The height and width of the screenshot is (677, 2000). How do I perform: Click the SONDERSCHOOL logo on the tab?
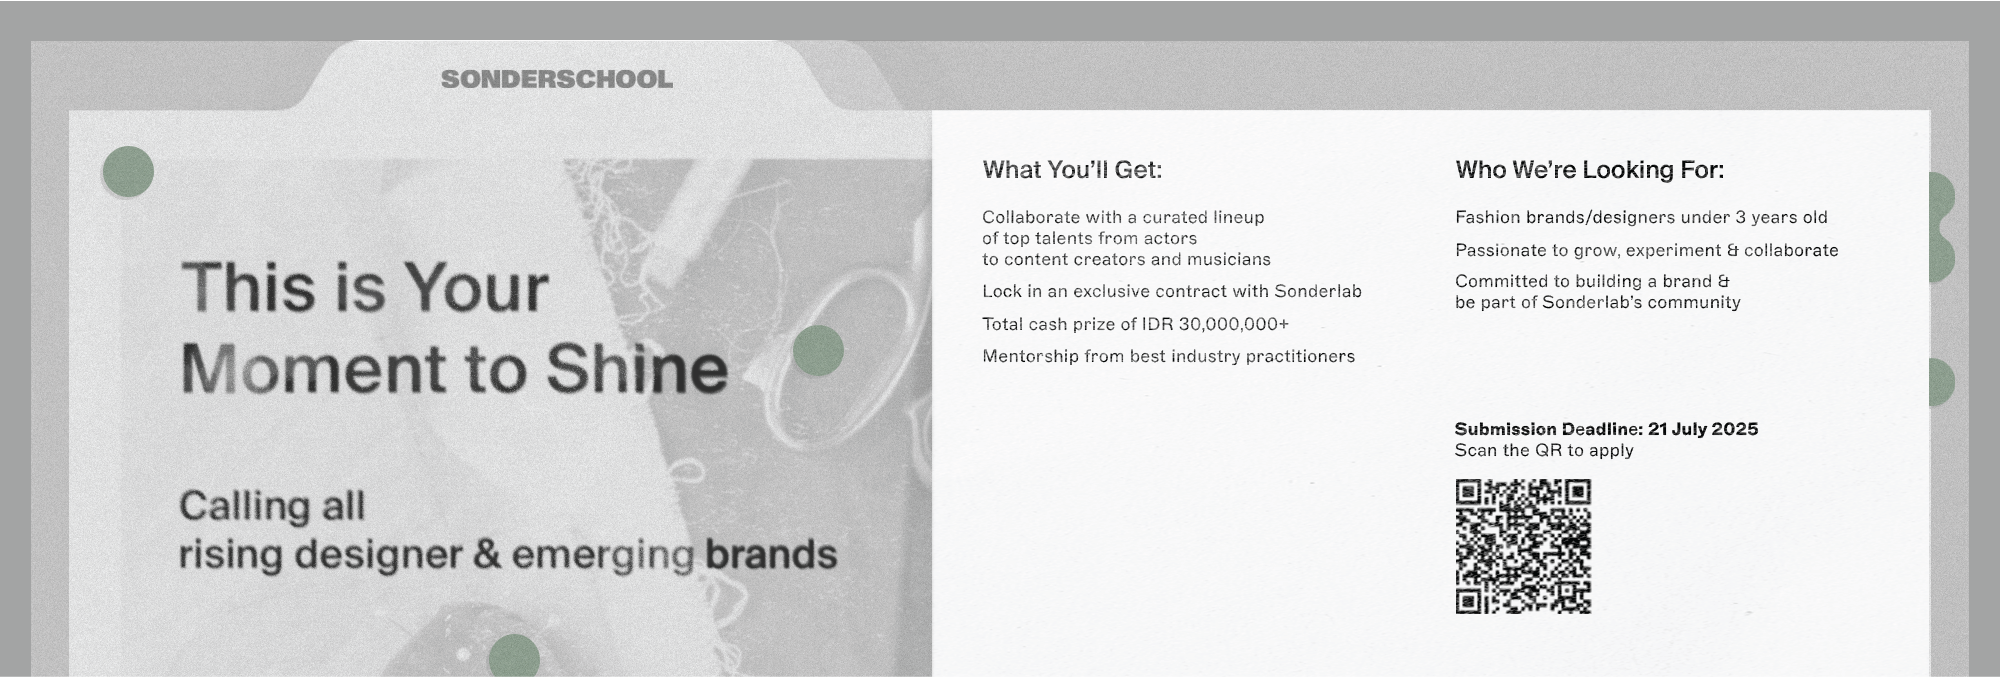pyautogui.click(x=557, y=79)
